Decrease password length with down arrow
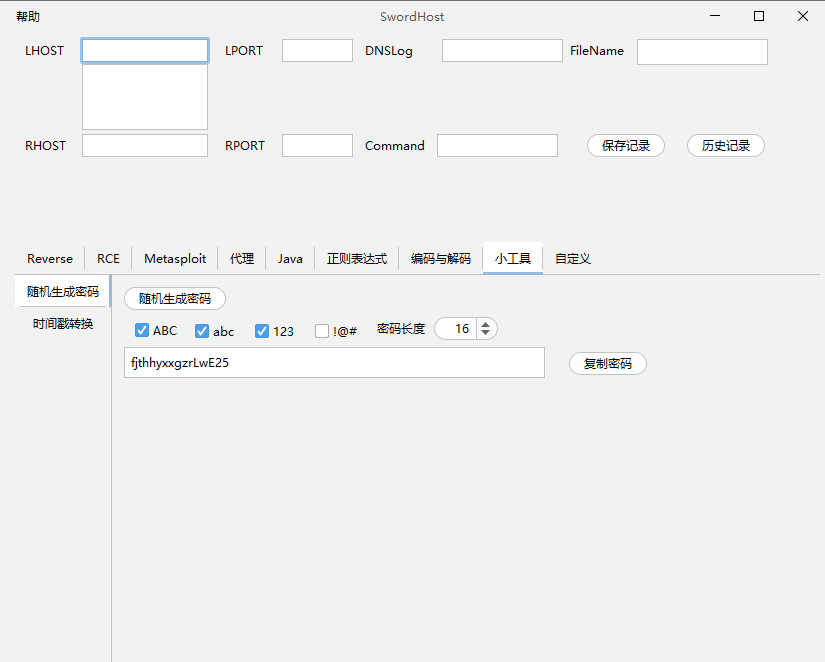The height and width of the screenshot is (662, 825). (x=486, y=333)
